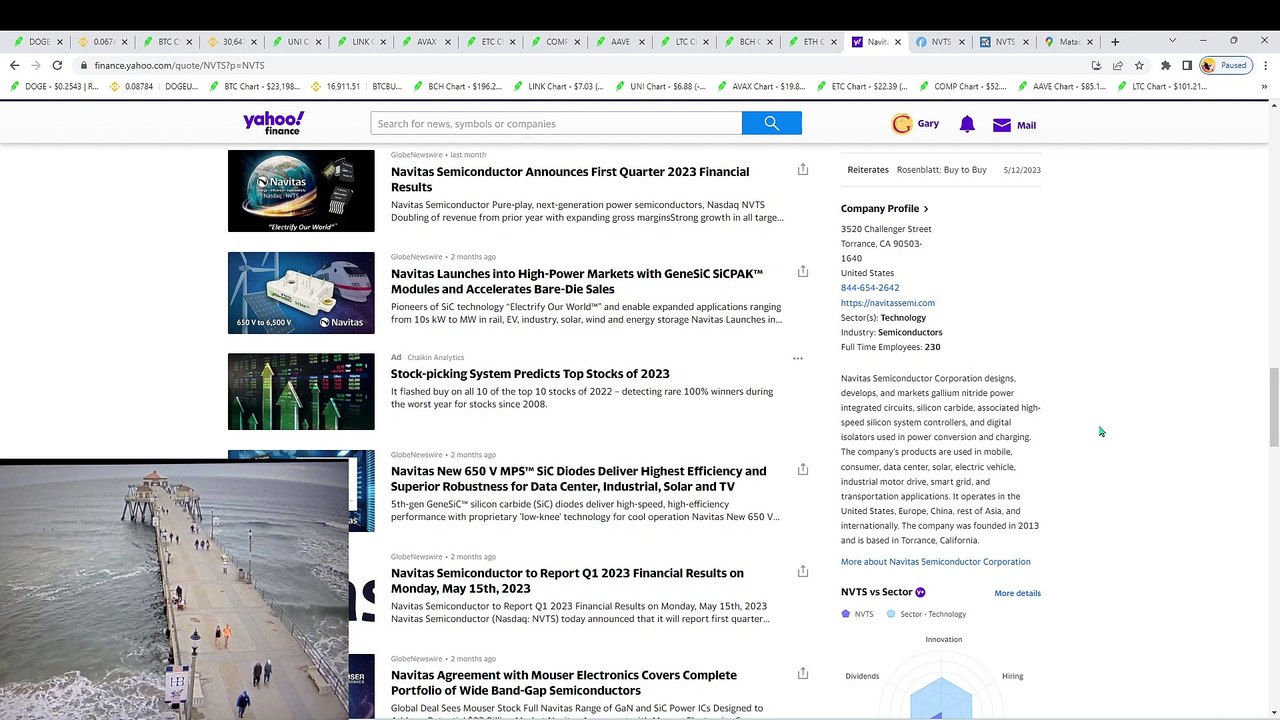The width and height of the screenshot is (1280, 720).
Task: Open the 650 V to 6,500 V SiCPAK thumbnail
Action: 301,292
